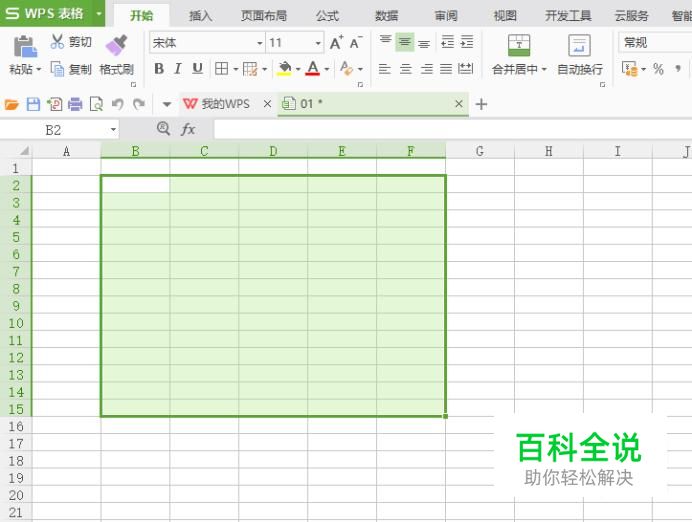Expand fill color dropdown arrow
Viewport: 692px width, 522px height.
pos(298,69)
